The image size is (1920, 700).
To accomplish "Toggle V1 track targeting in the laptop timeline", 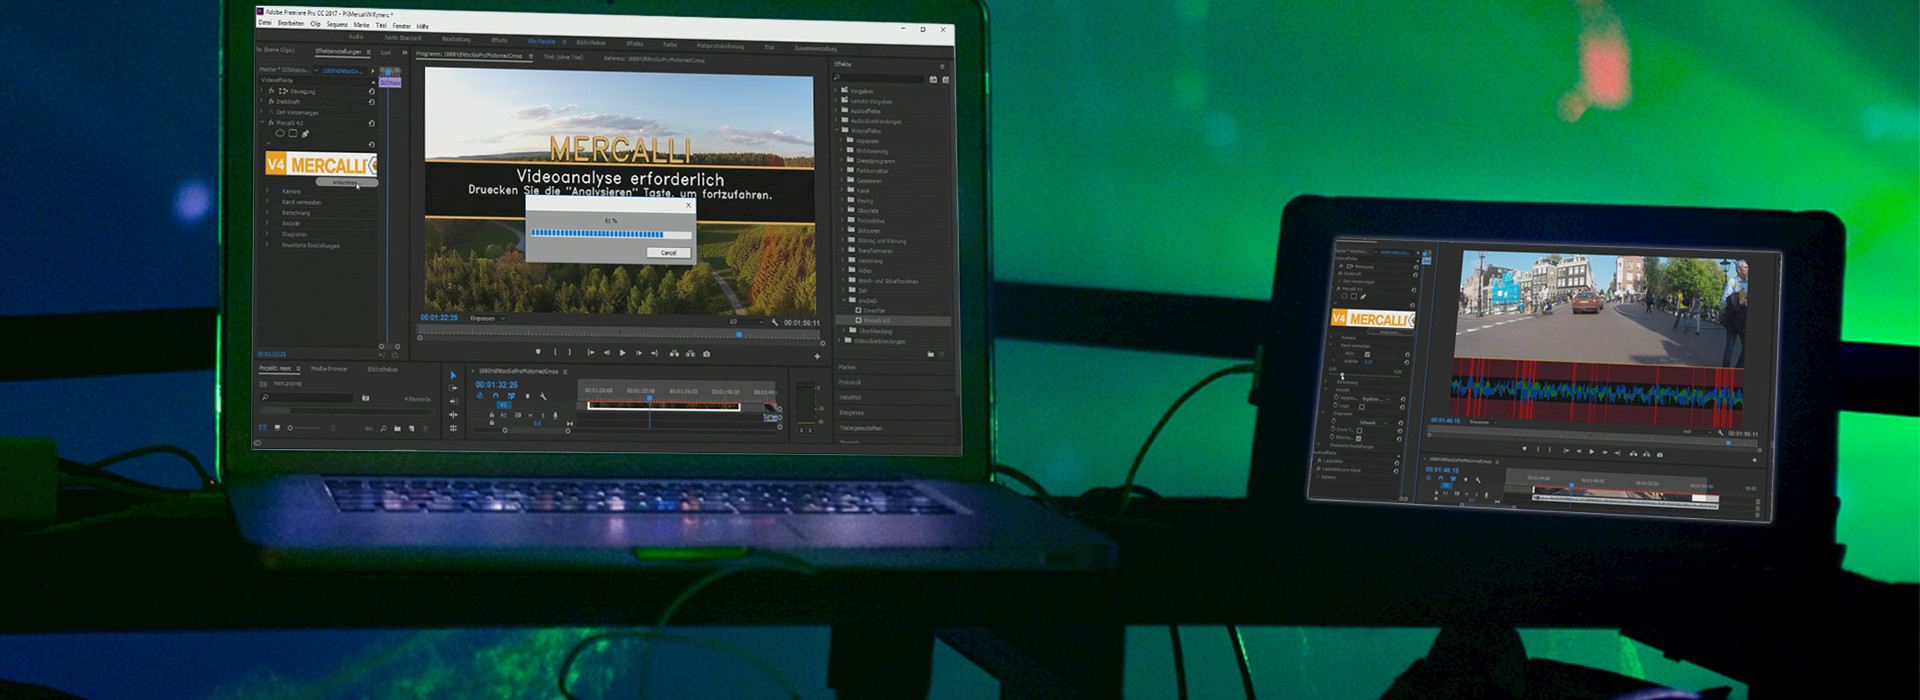I will [x=504, y=406].
